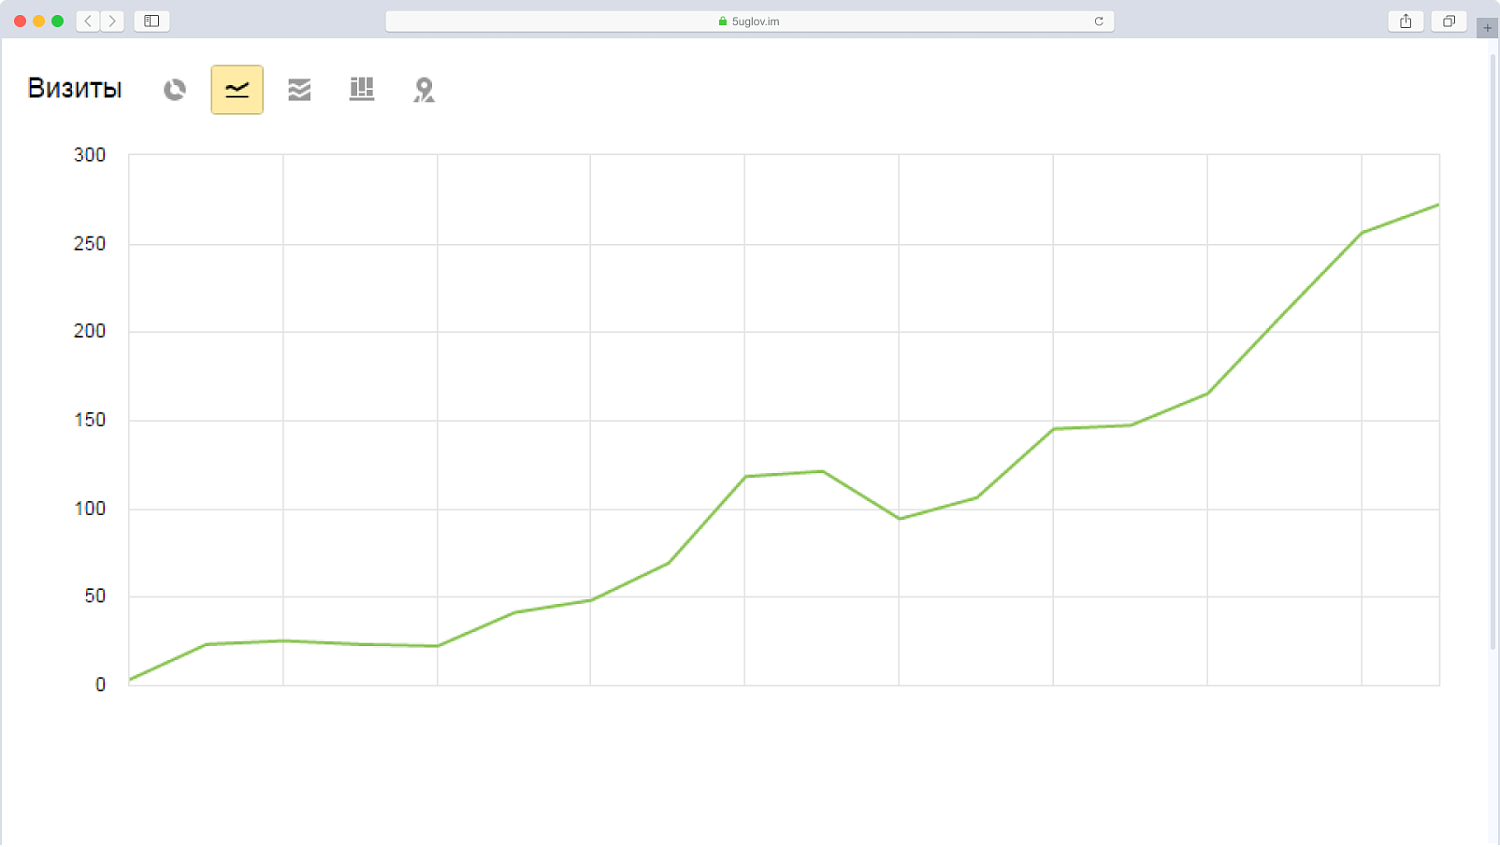Switch to the stacked area chart view

click(299, 90)
